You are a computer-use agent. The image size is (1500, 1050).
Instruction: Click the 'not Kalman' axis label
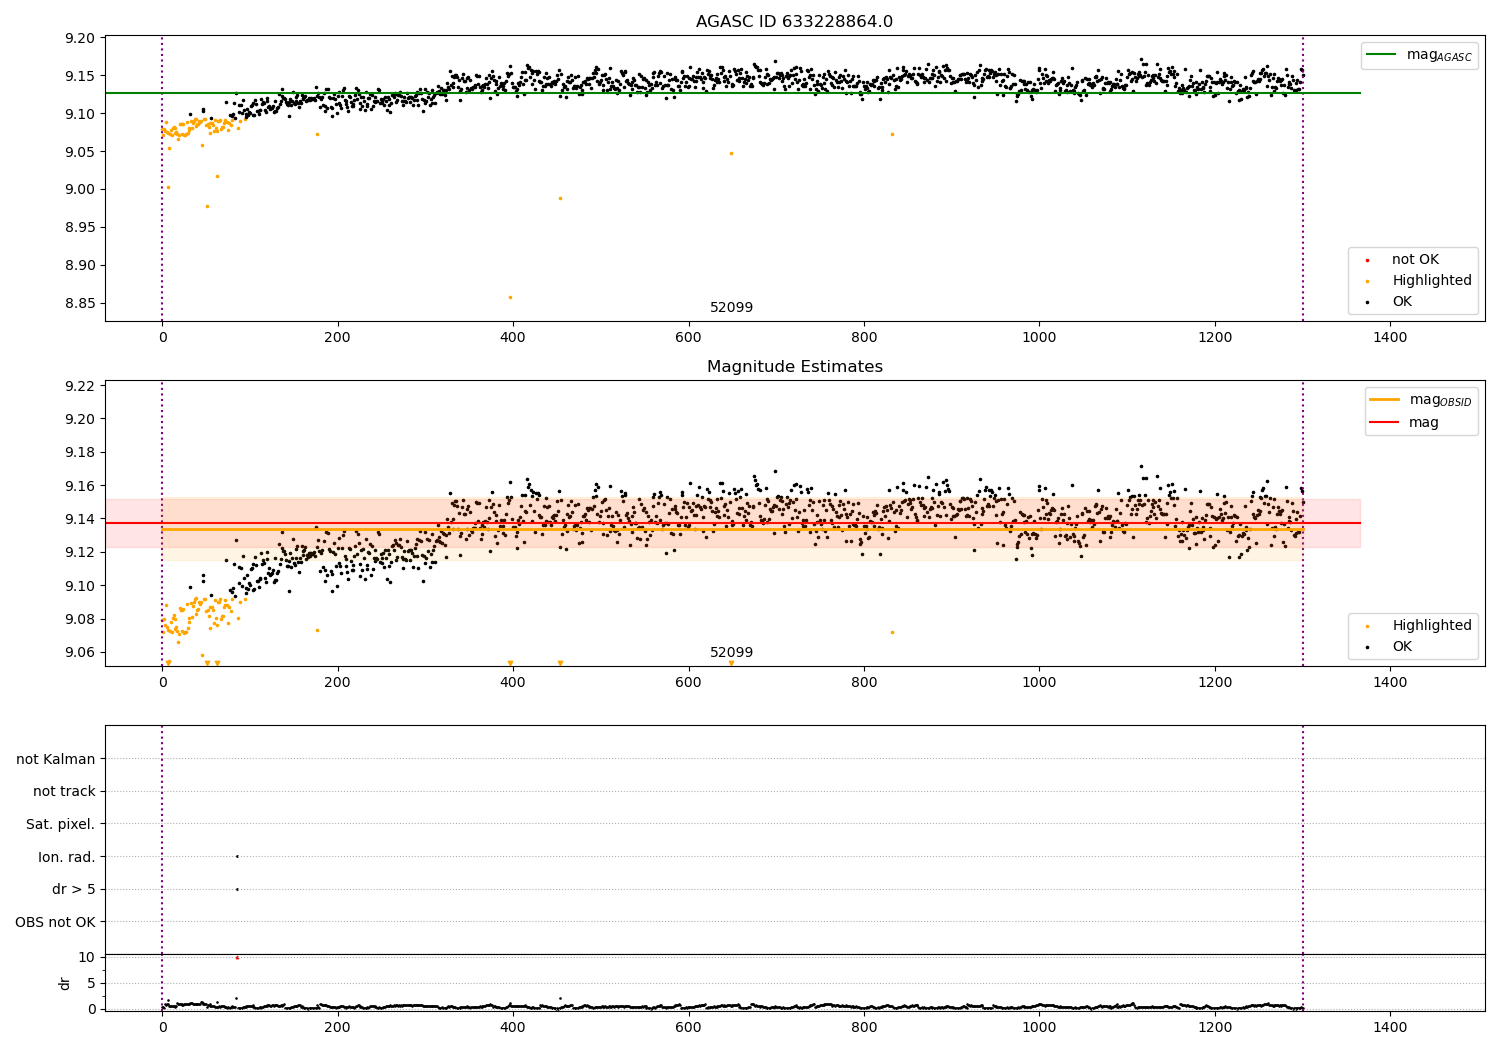[x=56, y=759]
